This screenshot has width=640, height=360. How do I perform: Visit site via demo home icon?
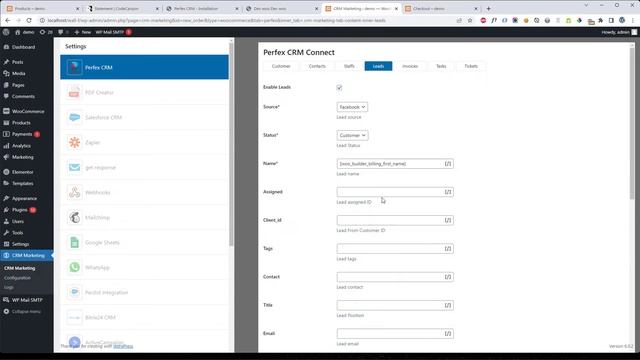24,32
